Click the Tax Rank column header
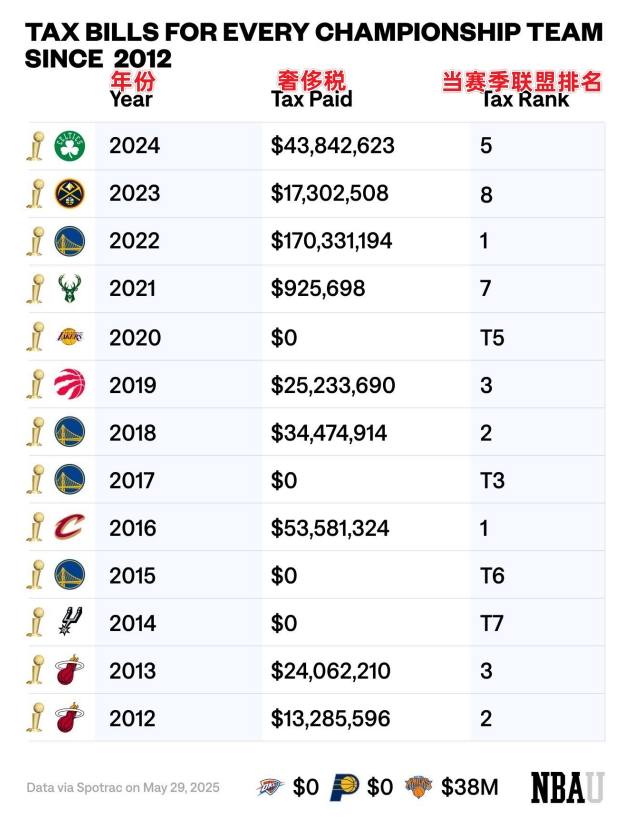 [525, 99]
